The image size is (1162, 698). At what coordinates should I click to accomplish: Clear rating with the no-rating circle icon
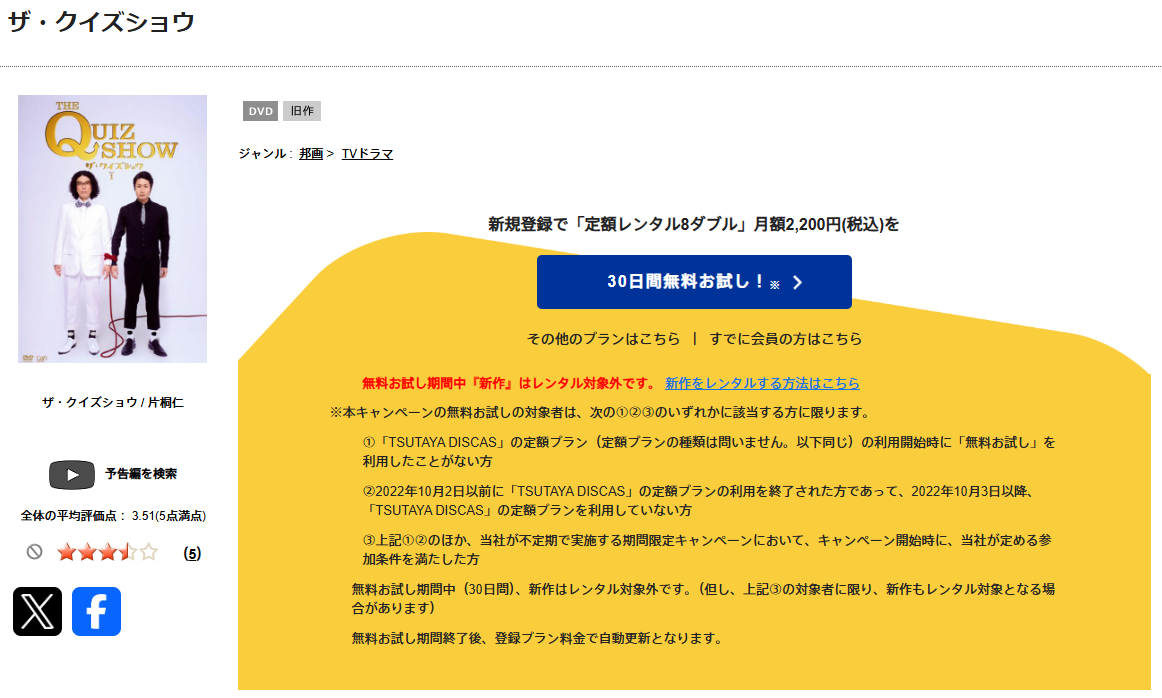click(34, 551)
